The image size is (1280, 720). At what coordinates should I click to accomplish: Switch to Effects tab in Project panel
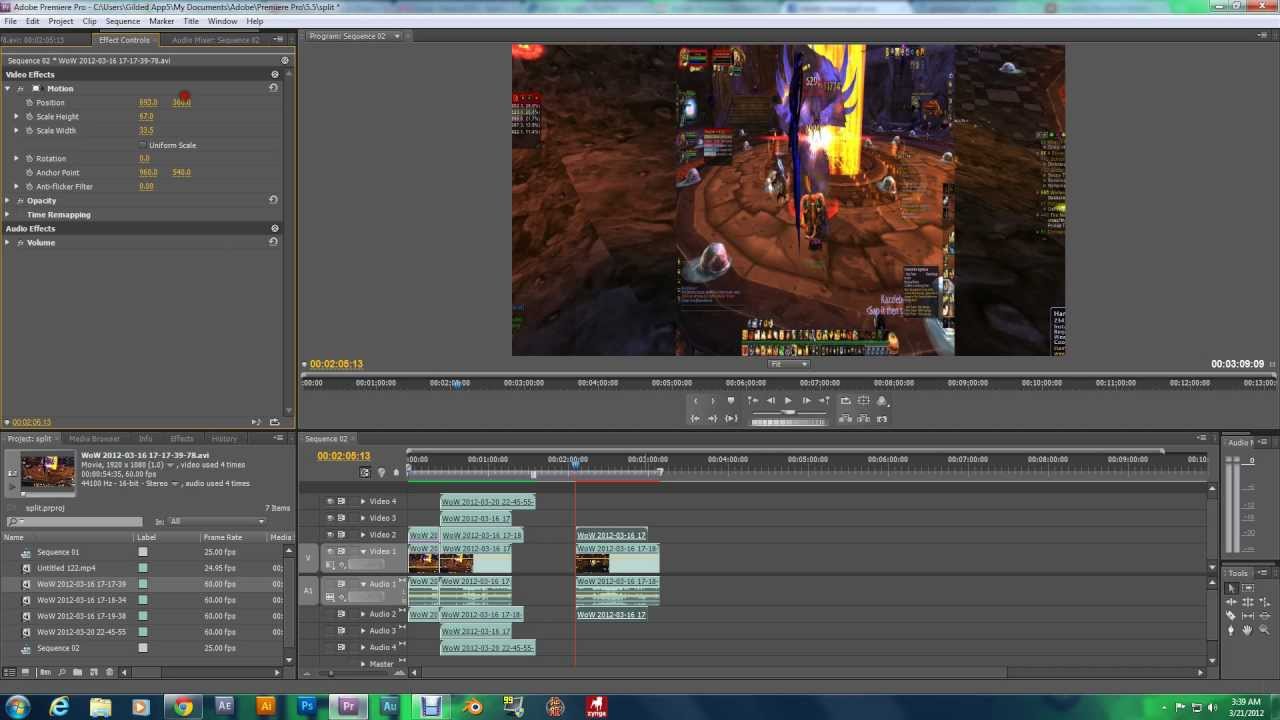coord(181,438)
